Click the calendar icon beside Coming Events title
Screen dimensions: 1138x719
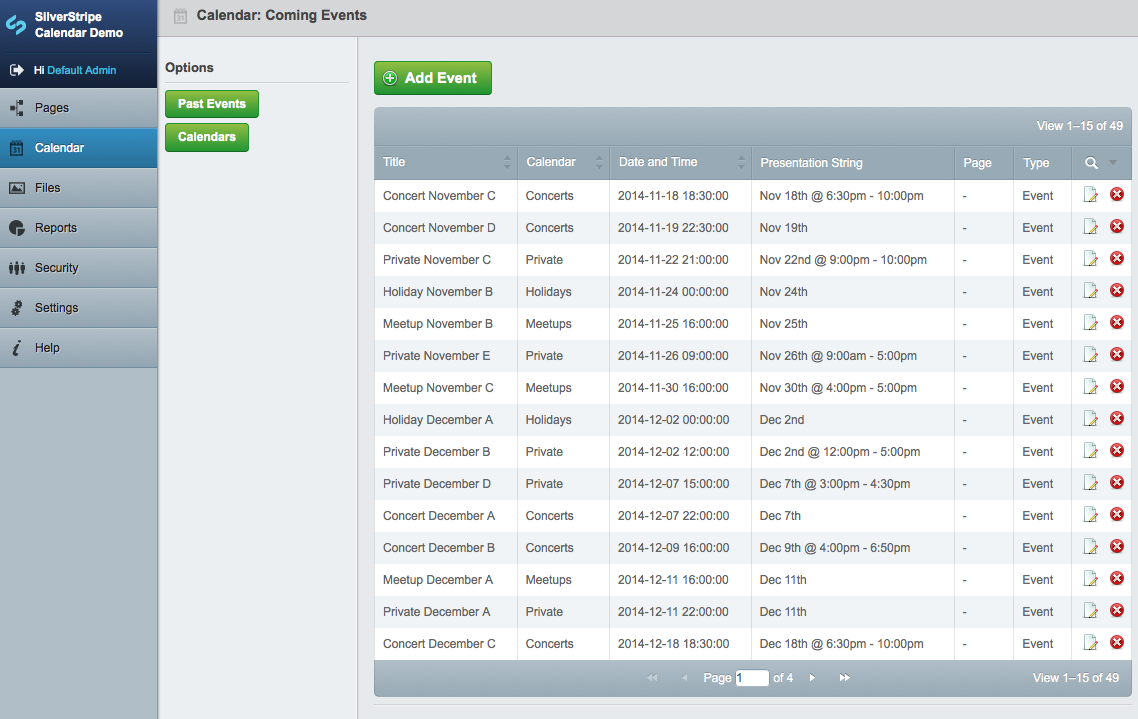tap(180, 16)
